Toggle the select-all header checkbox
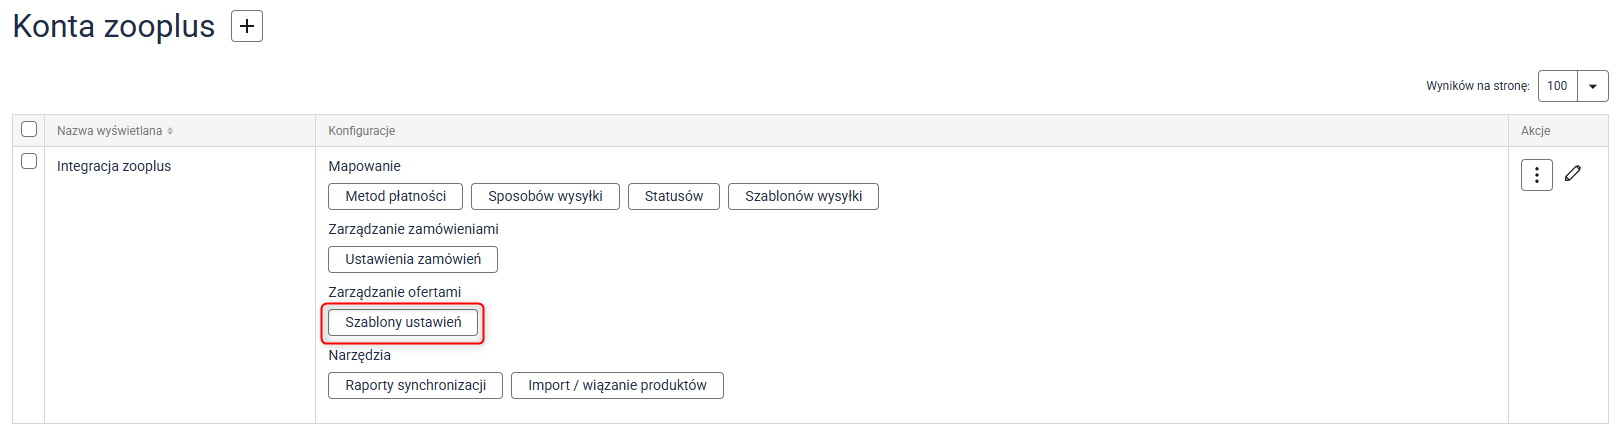 coord(29,129)
